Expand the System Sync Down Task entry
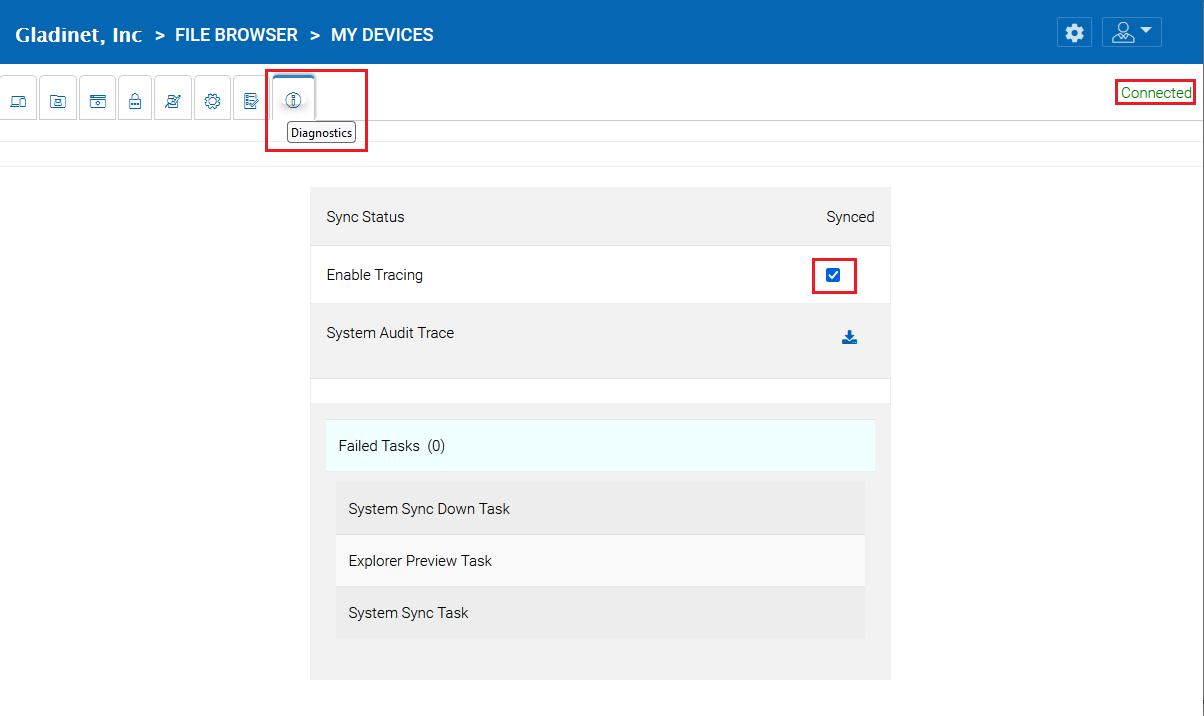This screenshot has width=1204, height=716. coord(600,508)
